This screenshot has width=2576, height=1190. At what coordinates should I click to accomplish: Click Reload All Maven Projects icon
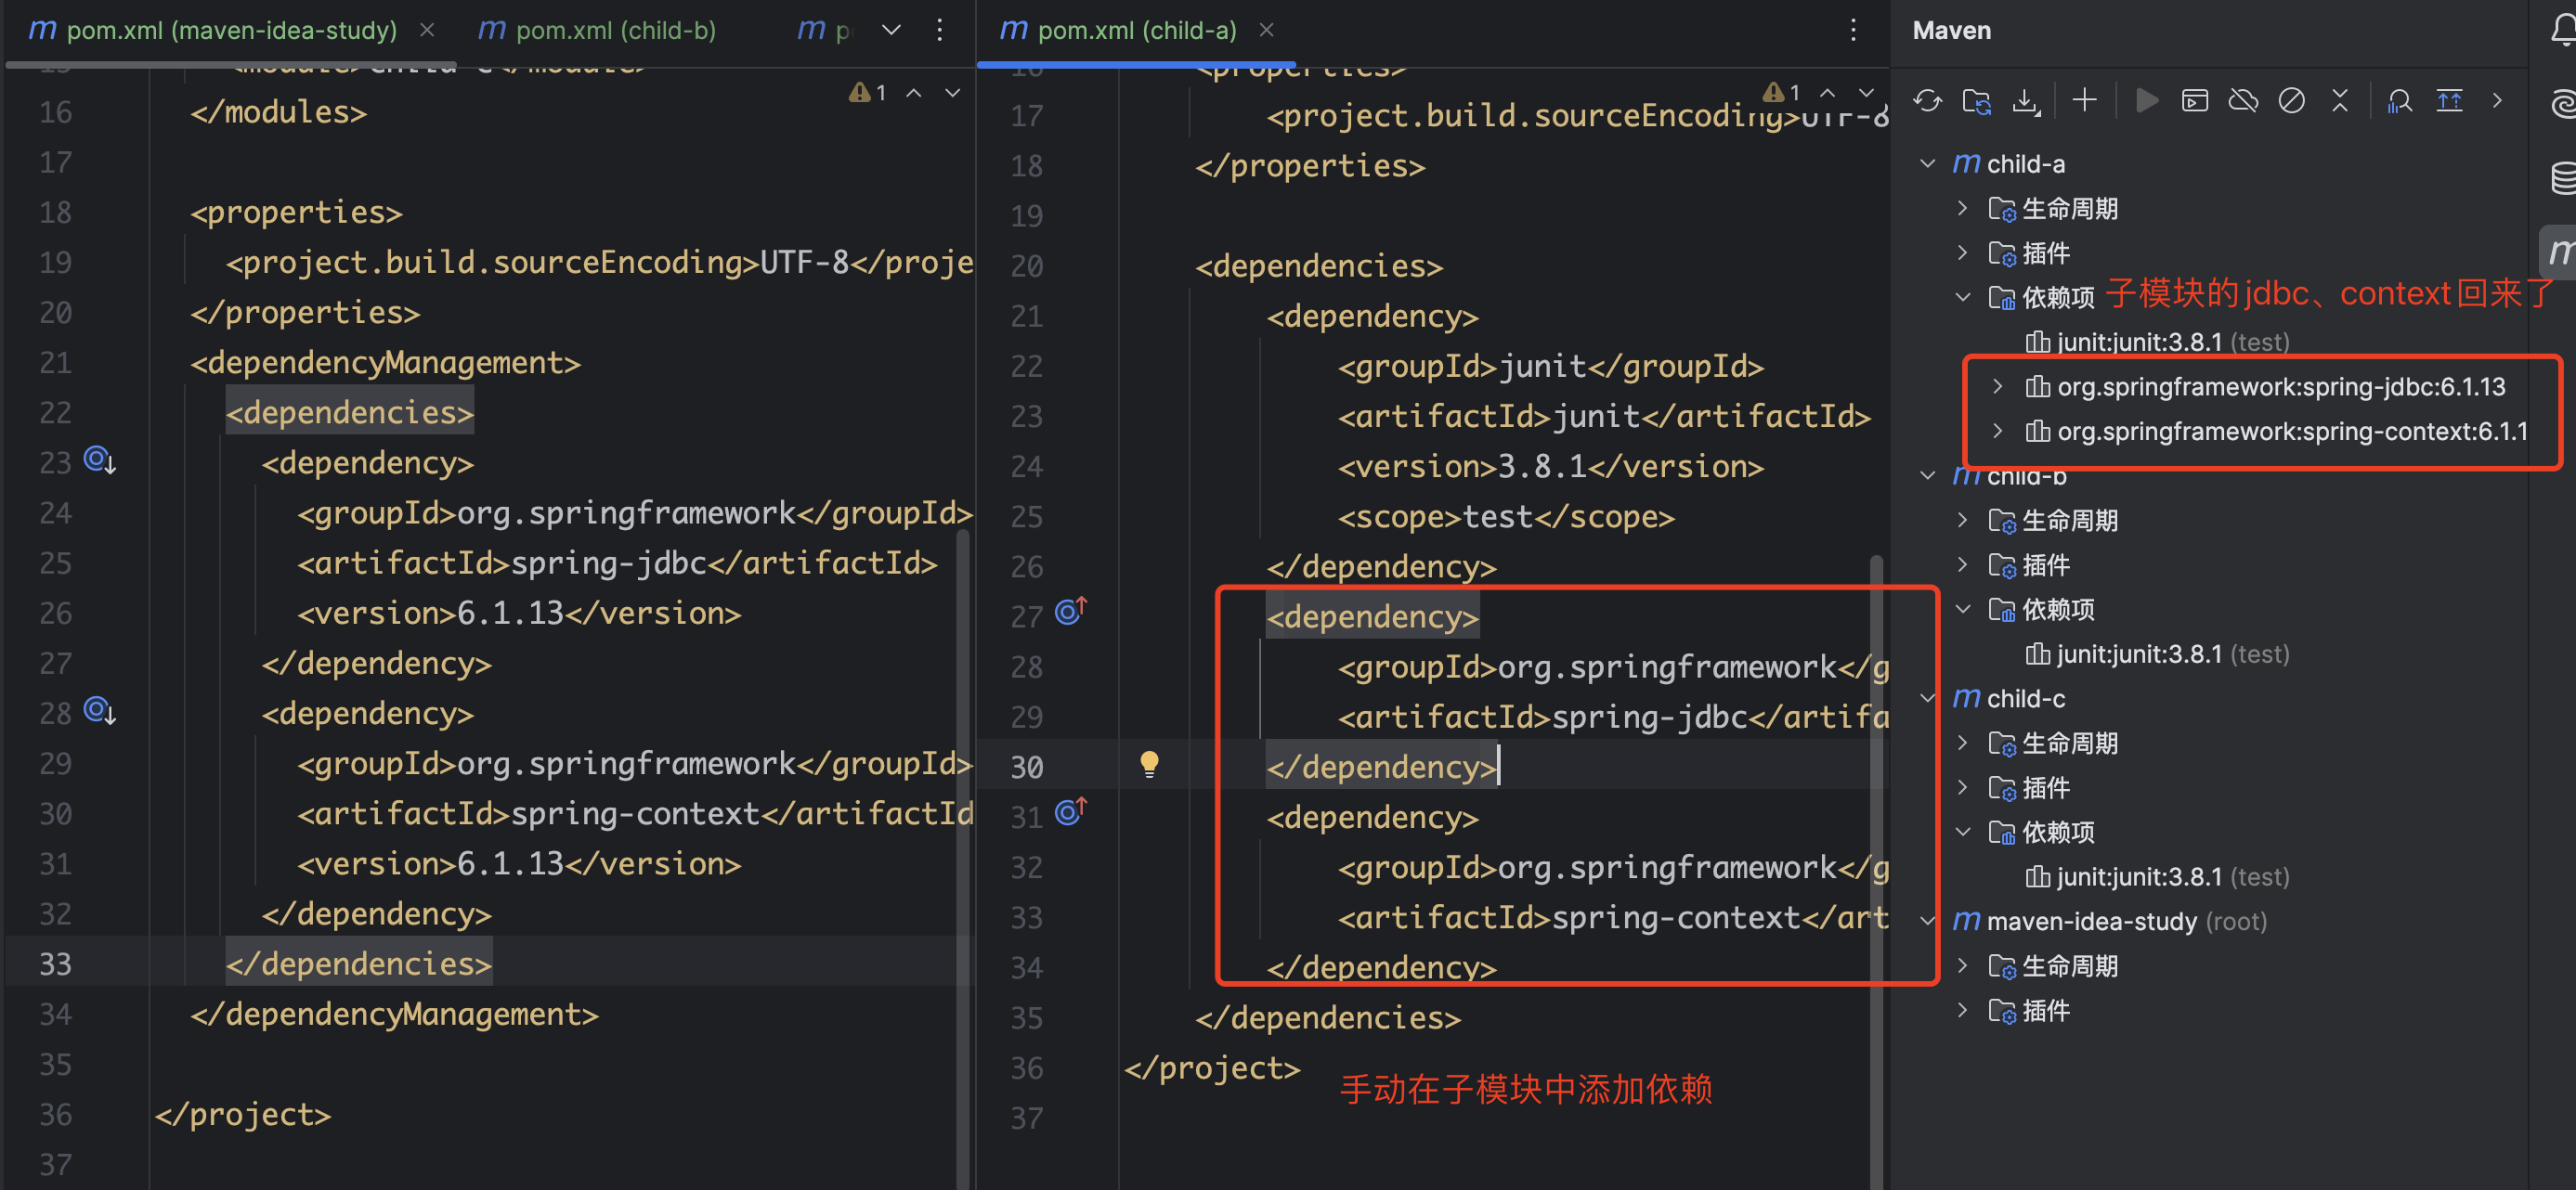[1927, 100]
